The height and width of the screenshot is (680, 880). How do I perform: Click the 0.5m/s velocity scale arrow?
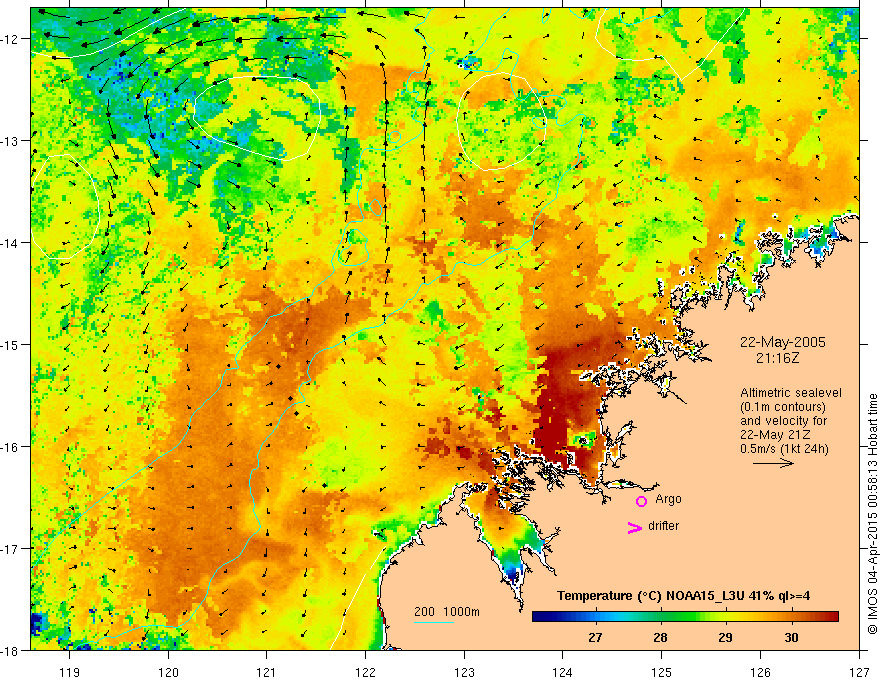(773, 463)
